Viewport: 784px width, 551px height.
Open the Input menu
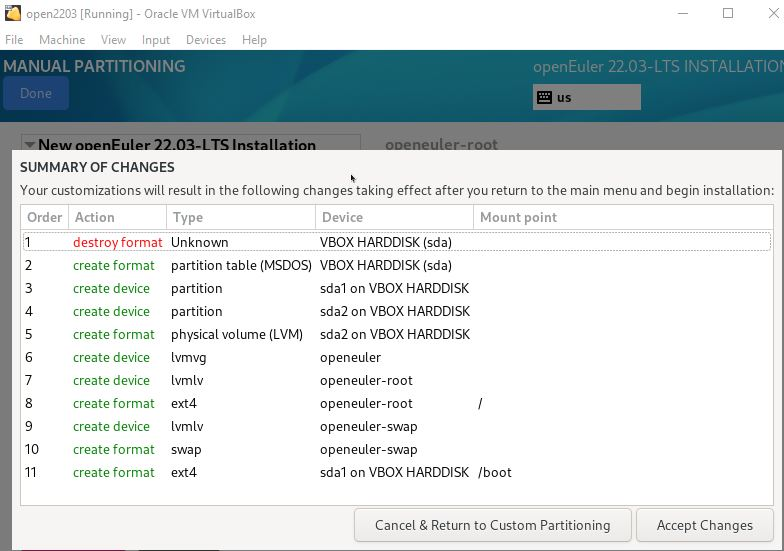[156, 40]
